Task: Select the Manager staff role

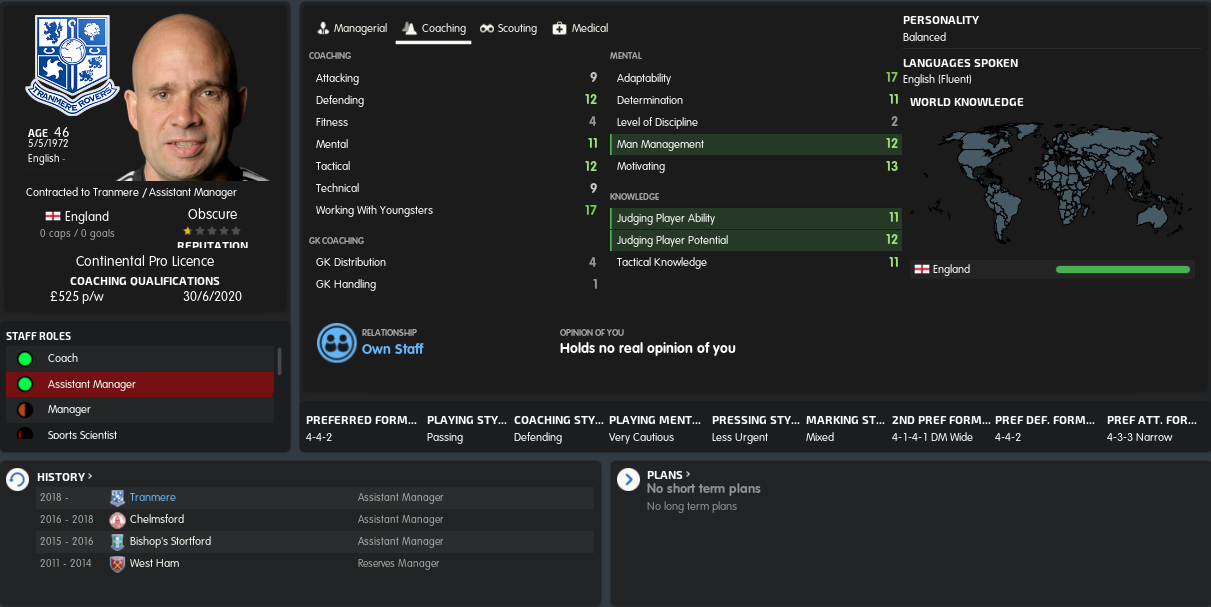Action: click(140, 410)
